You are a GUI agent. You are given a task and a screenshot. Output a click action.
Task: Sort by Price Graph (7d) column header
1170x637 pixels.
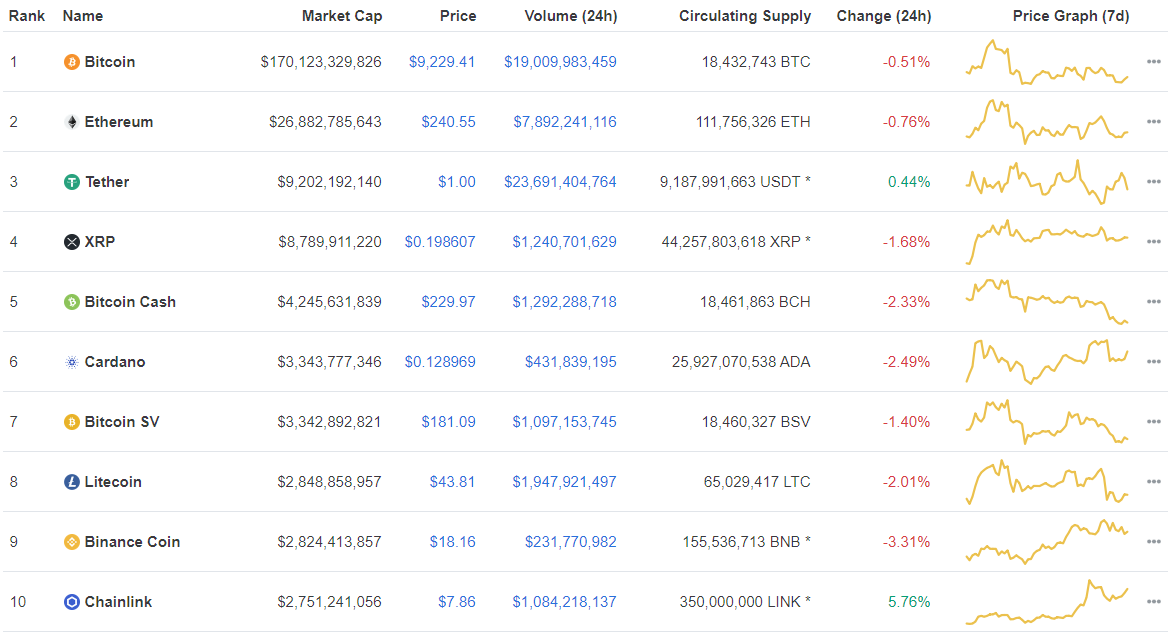1071,16
